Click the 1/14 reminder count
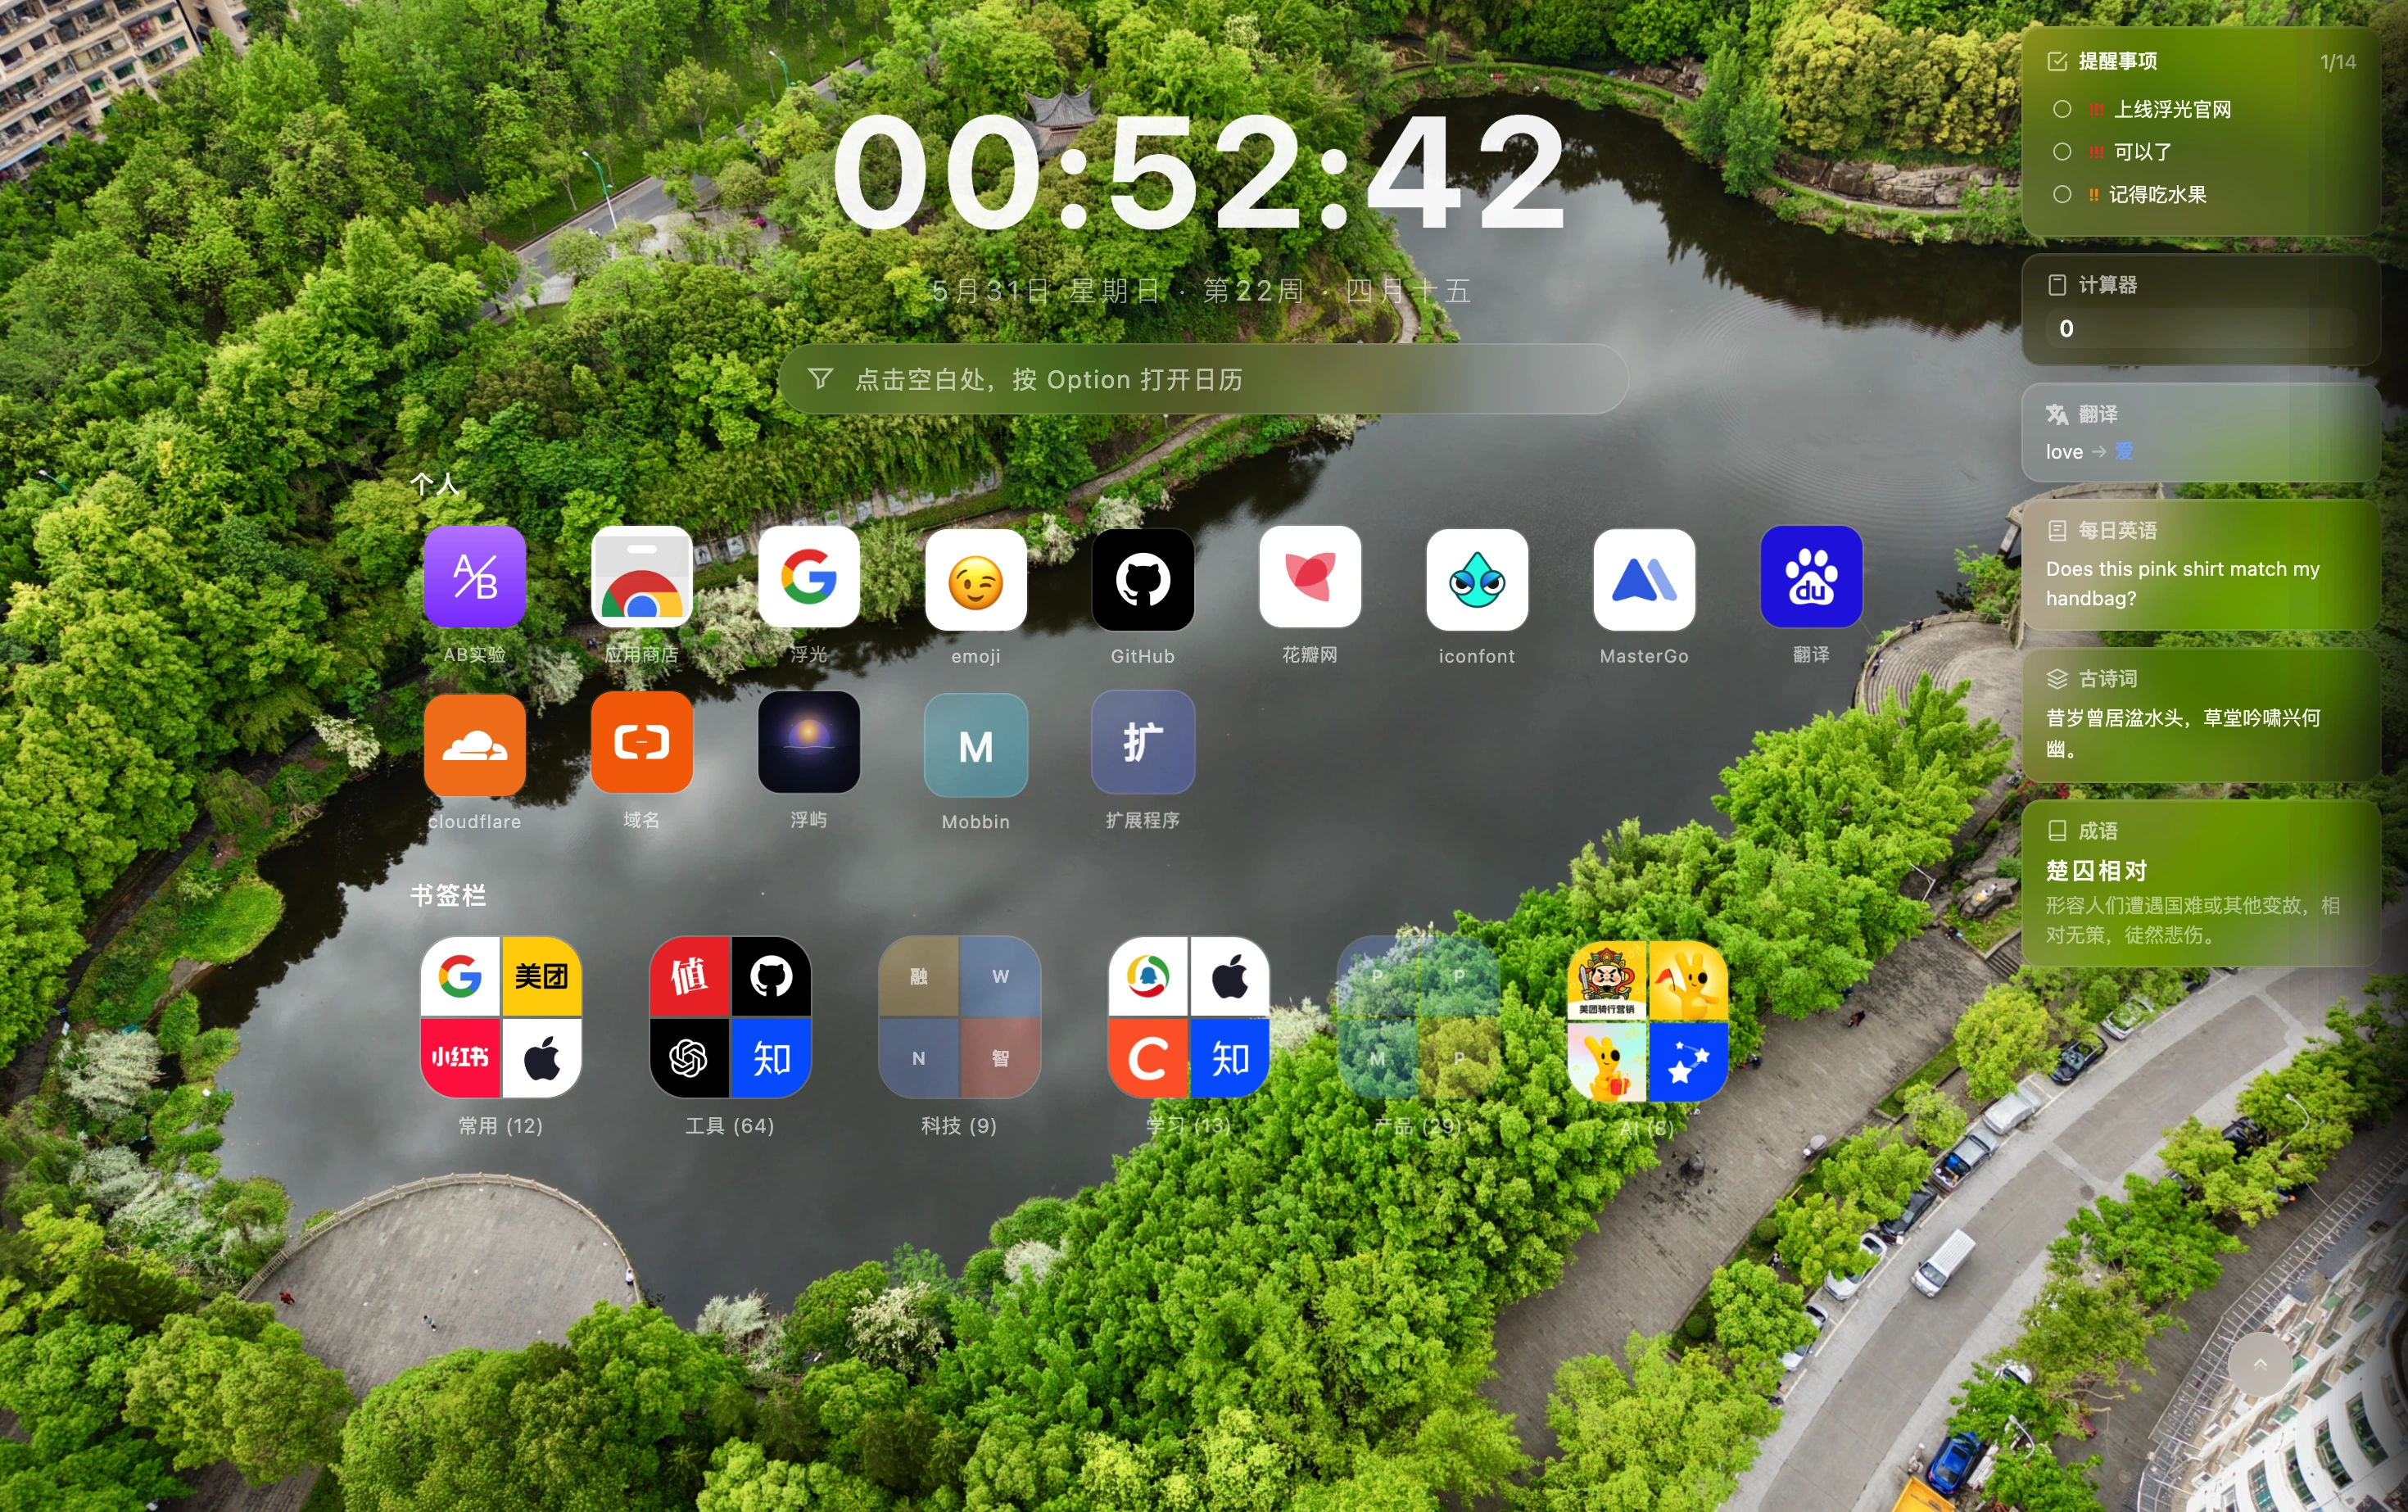Image resolution: width=2408 pixels, height=1512 pixels. coord(2338,62)
